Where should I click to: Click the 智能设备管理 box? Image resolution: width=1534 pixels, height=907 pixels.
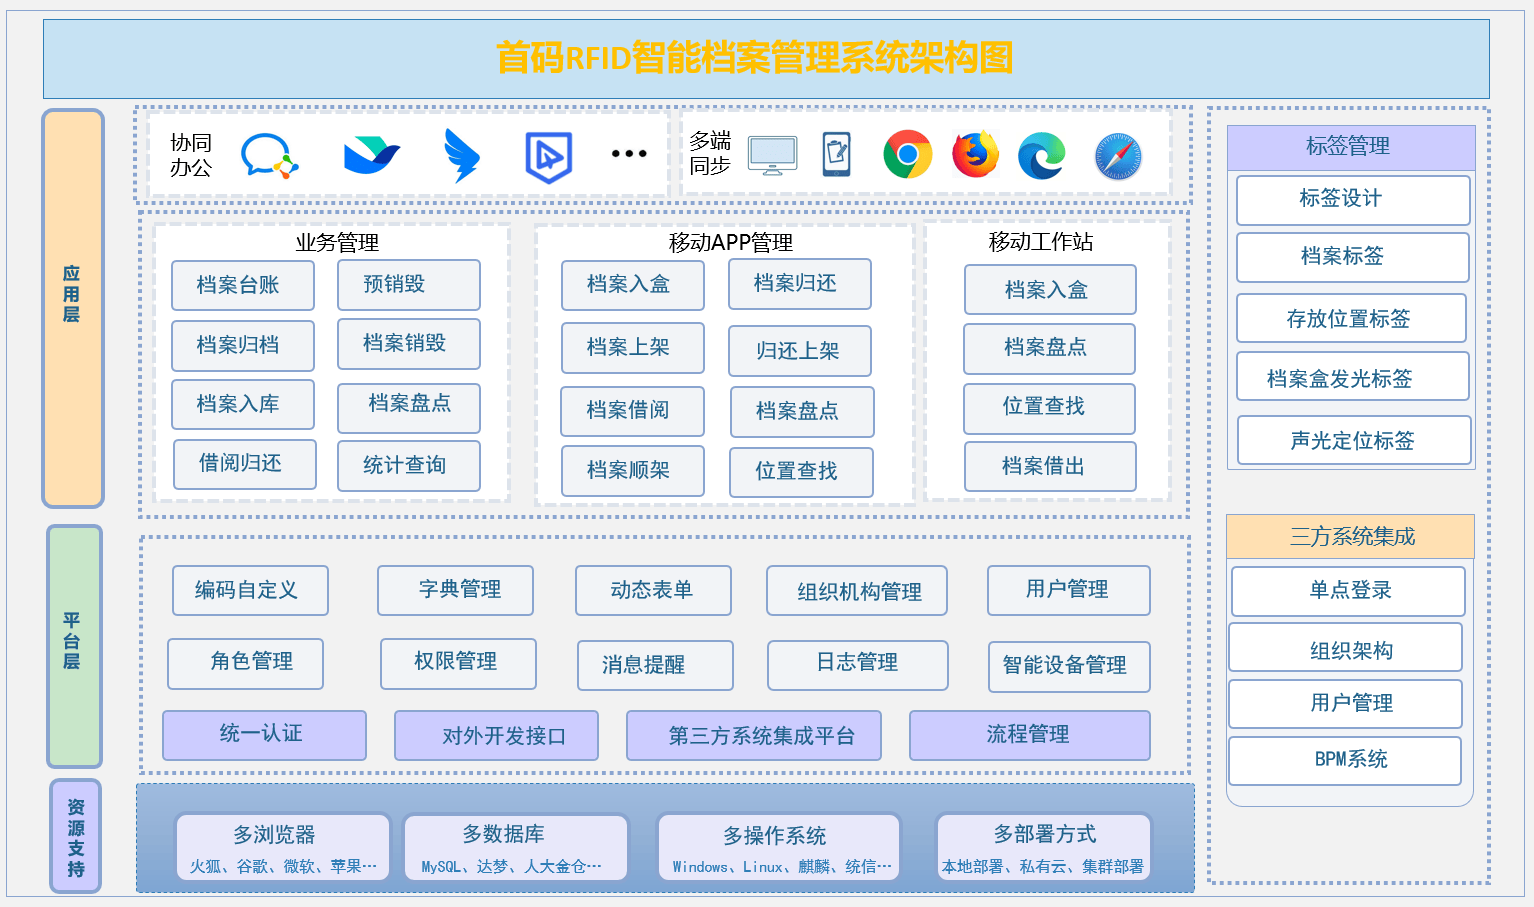1068,667
